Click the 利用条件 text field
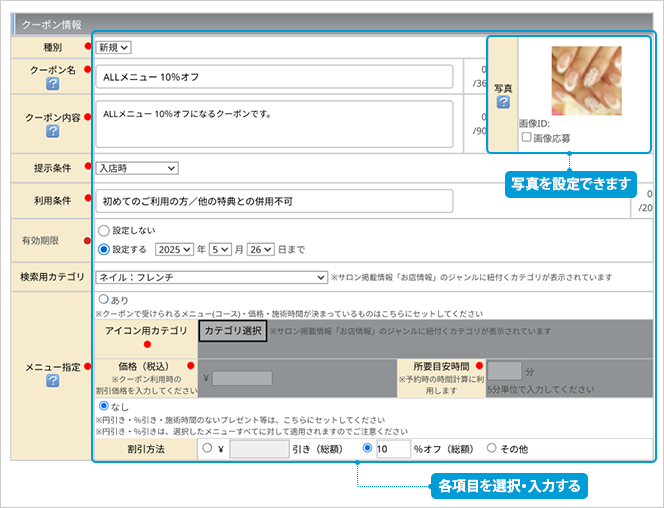The image size is (664, 508). (x=274, y=201)
